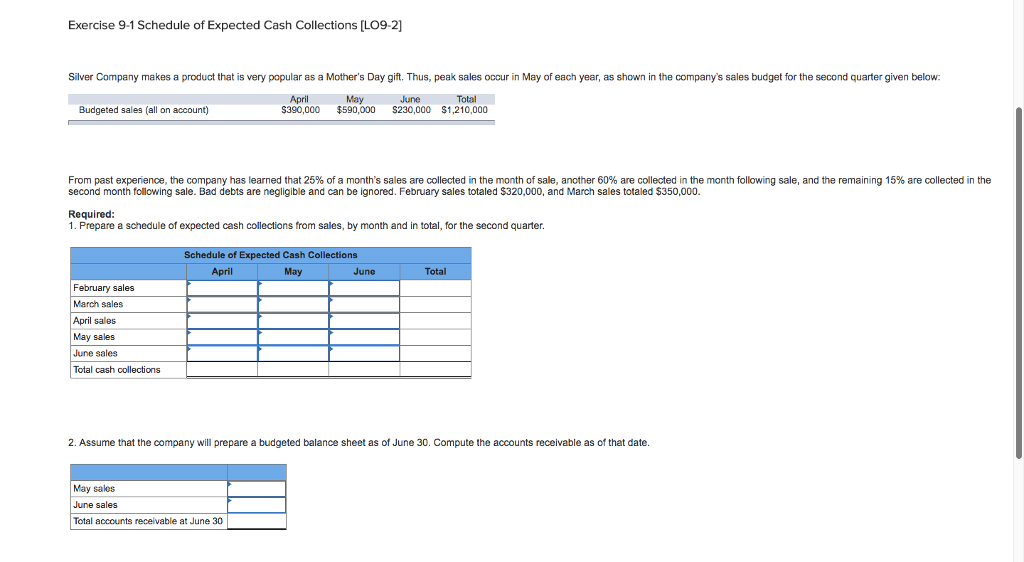Click March sales April input cell
This screenshot has width=1024, height=562.
tap(222, 304)
